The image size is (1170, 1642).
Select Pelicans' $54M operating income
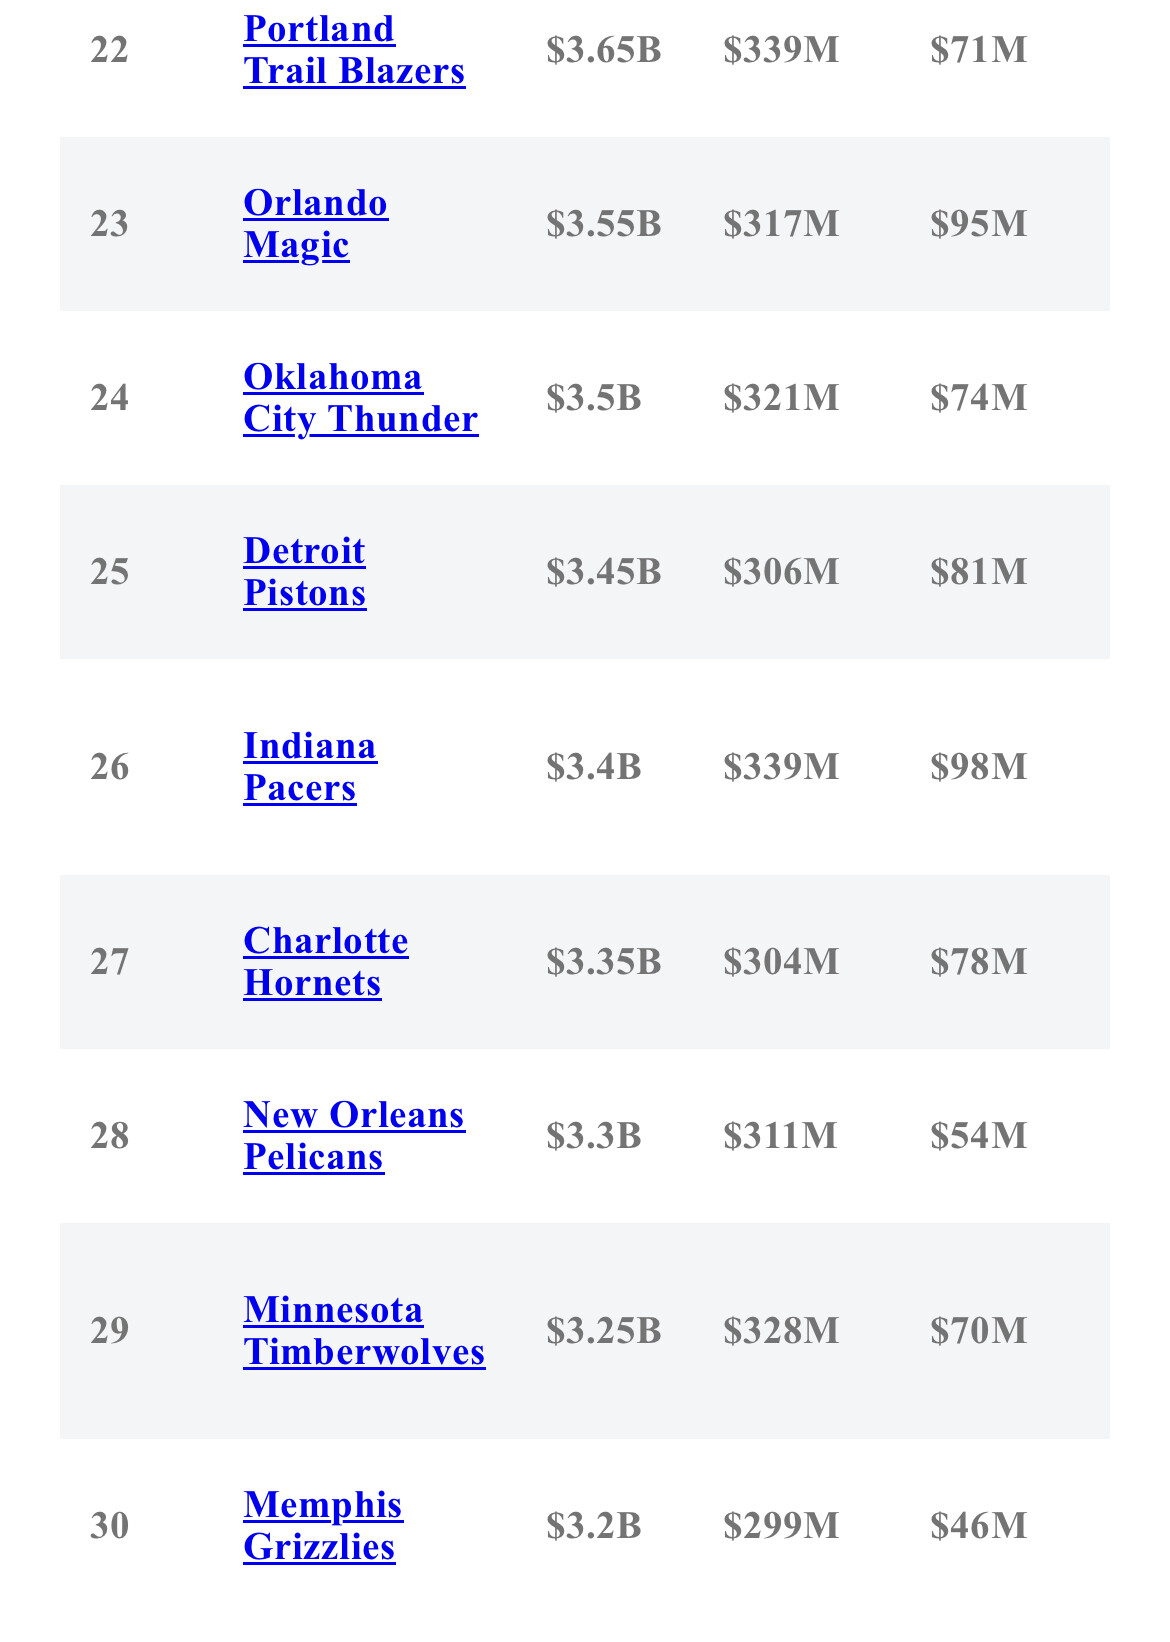pyautogui.click(x=978, y=1136)
